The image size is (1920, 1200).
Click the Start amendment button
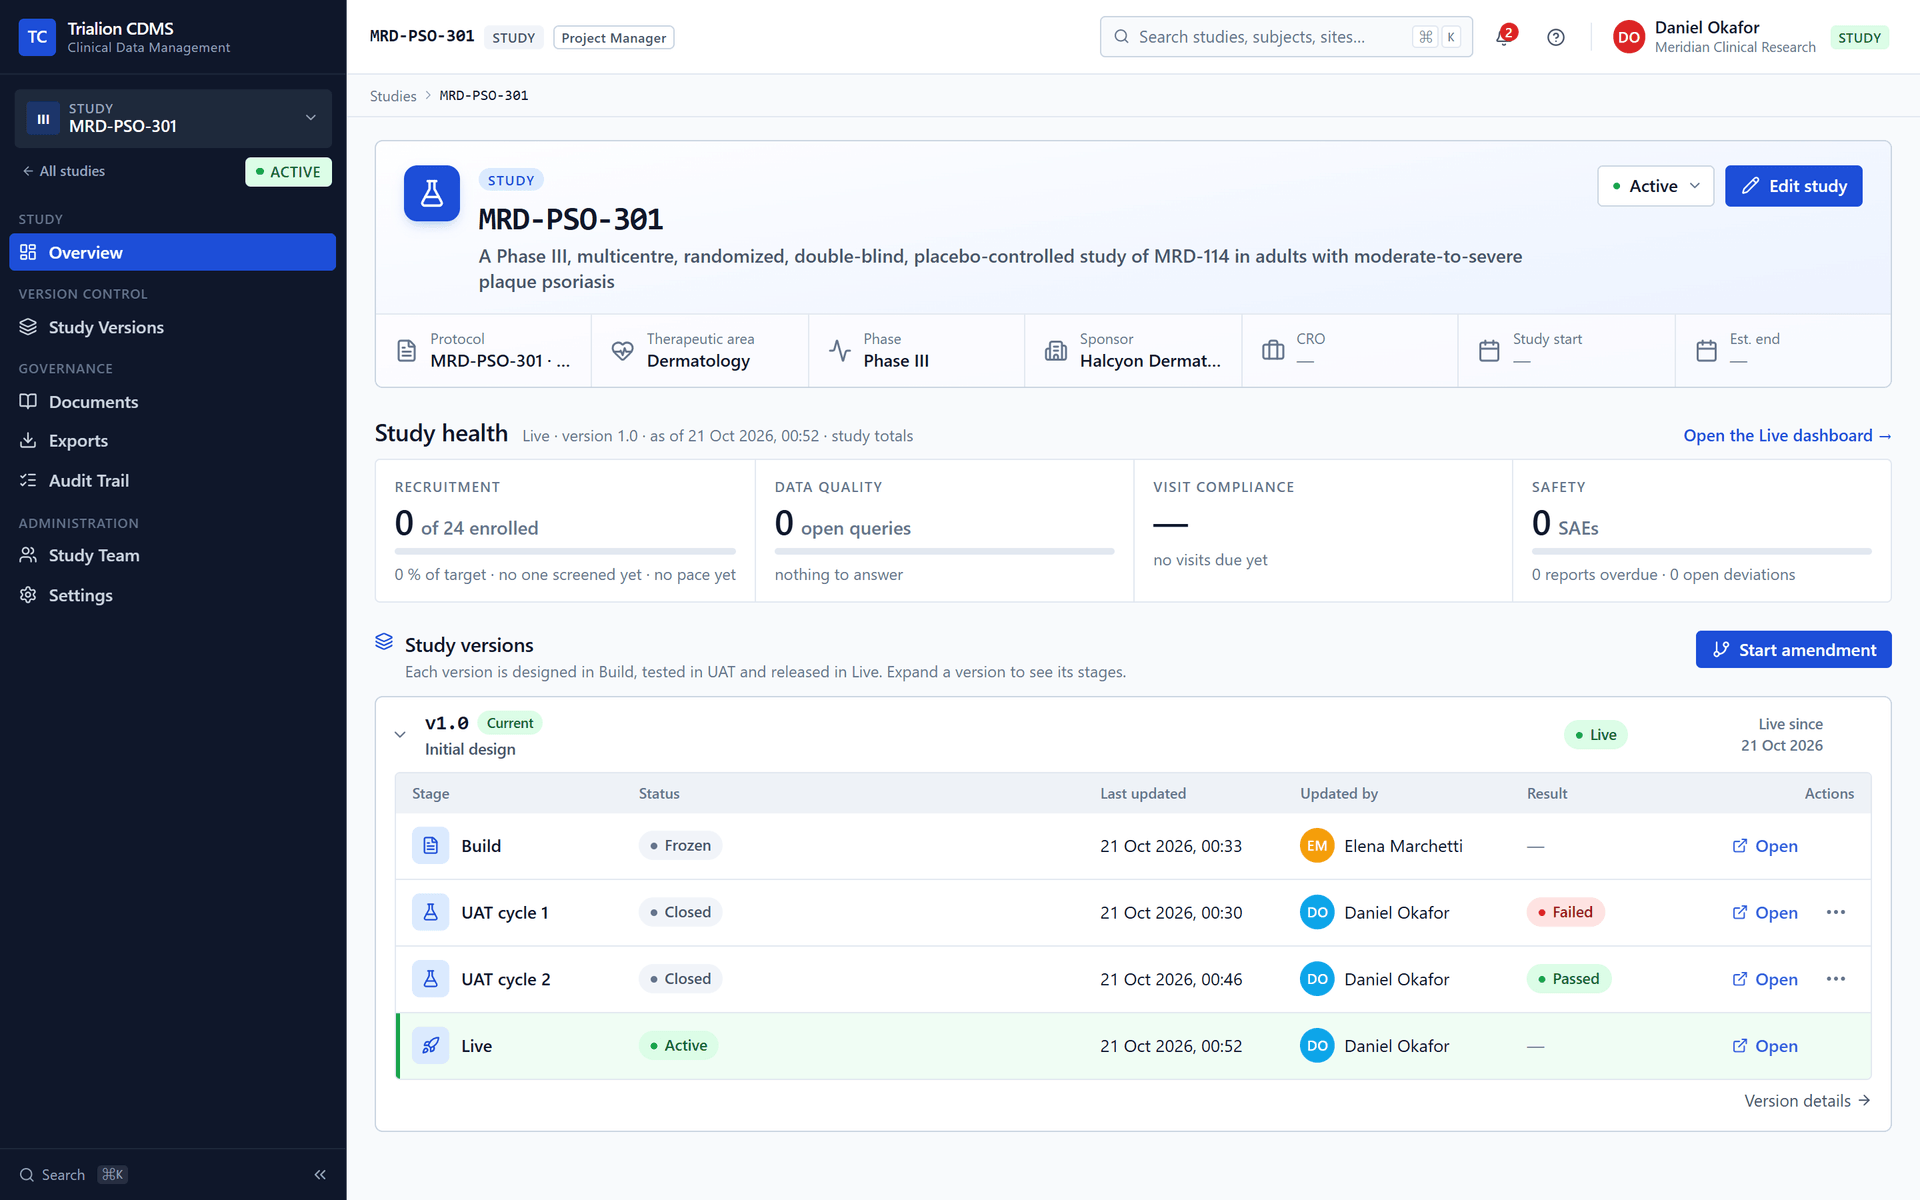pyautogui.click(x=1793, y=650)
